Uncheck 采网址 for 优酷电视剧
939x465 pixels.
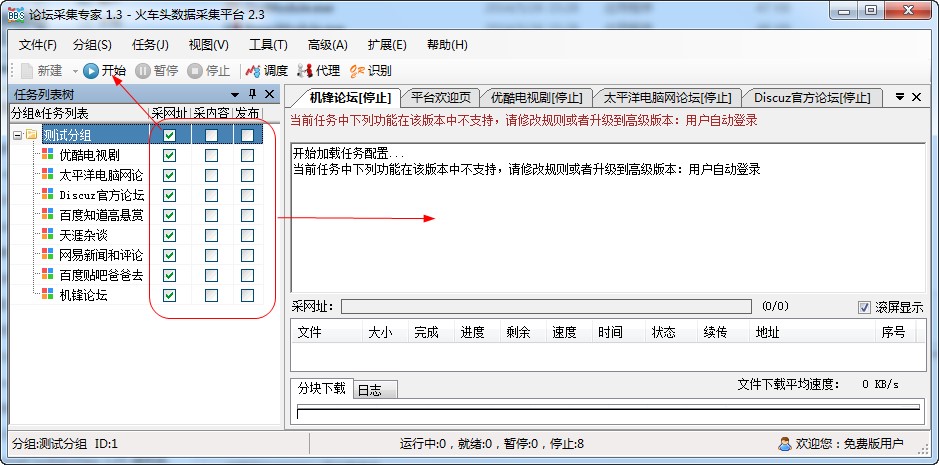coord(169,155)
